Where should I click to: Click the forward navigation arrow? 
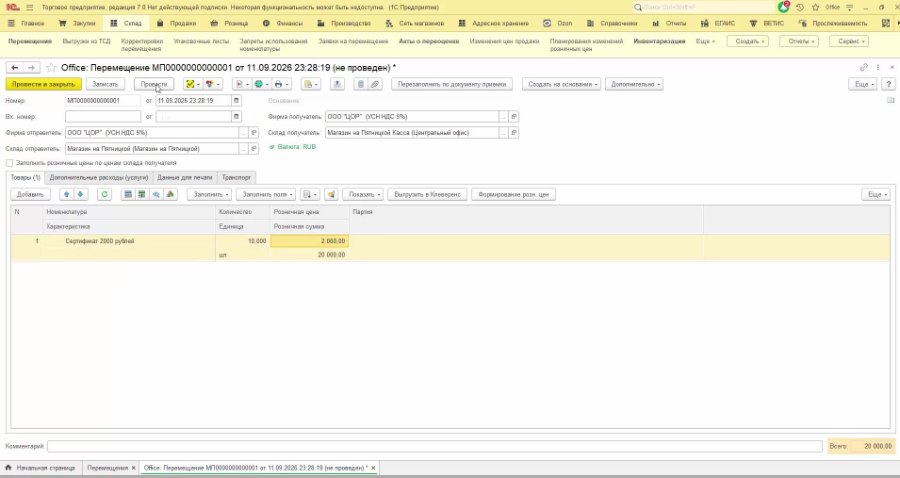[x=32, y=68]
